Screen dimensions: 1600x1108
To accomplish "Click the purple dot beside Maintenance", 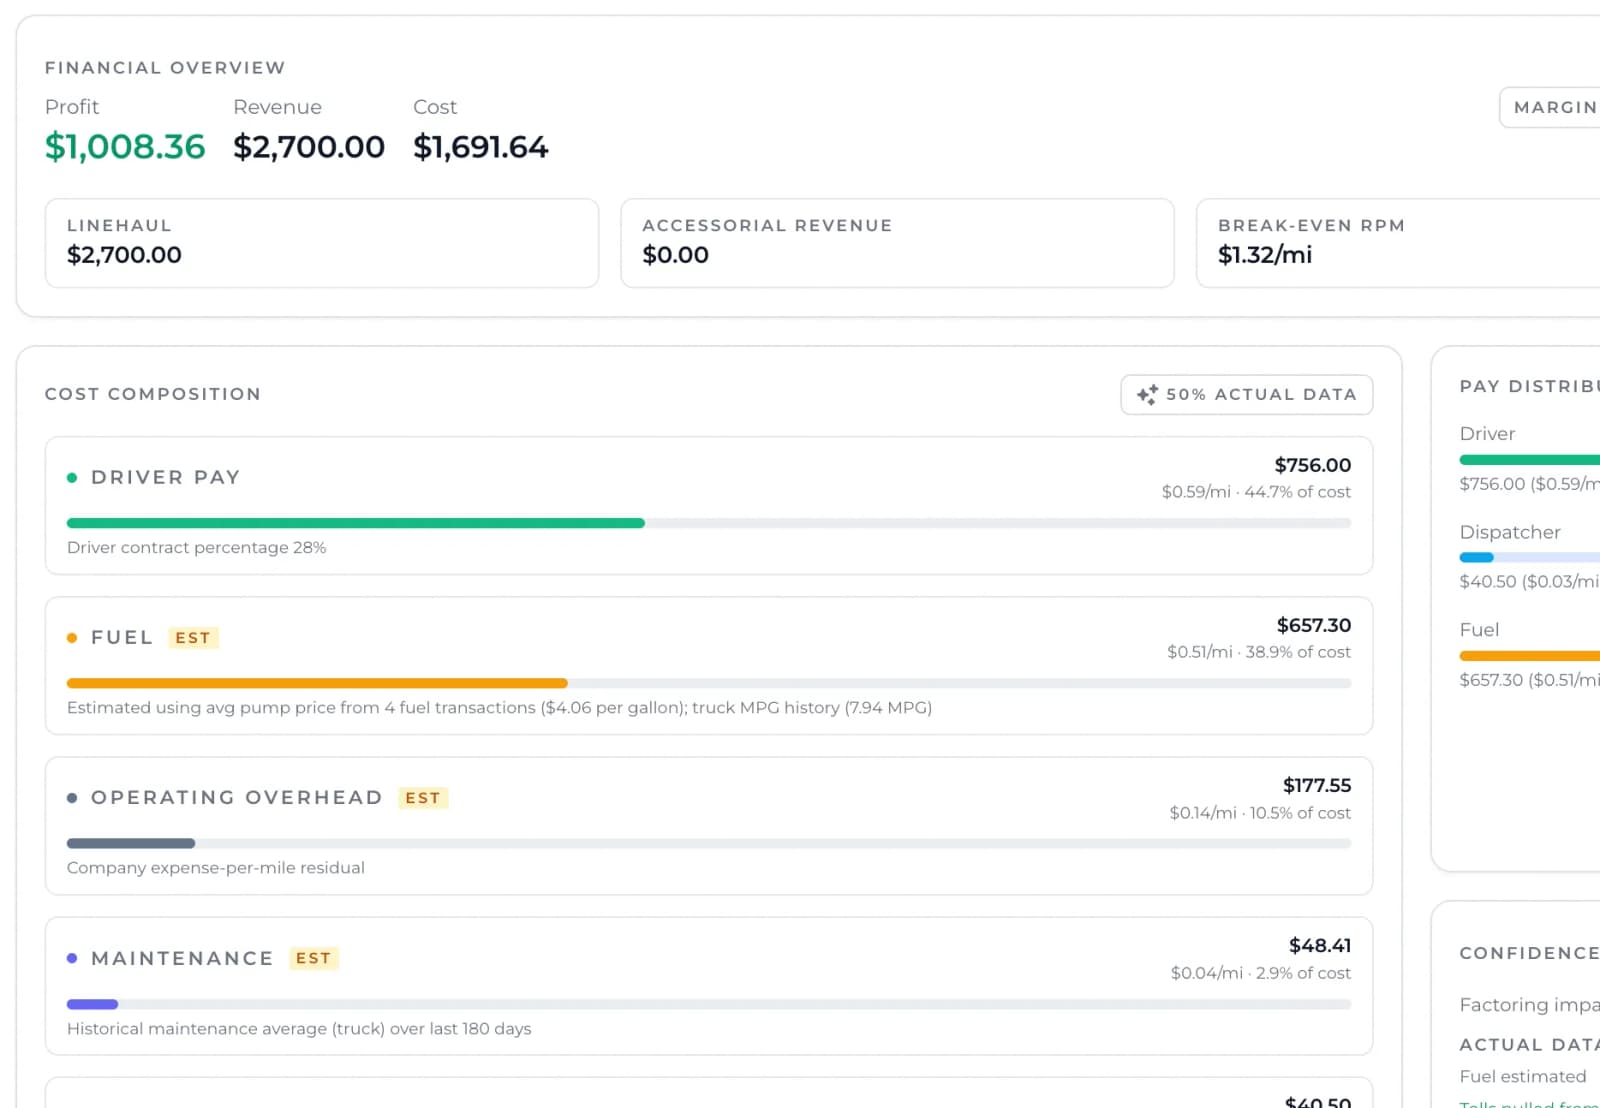I will [x=71, y=958].
